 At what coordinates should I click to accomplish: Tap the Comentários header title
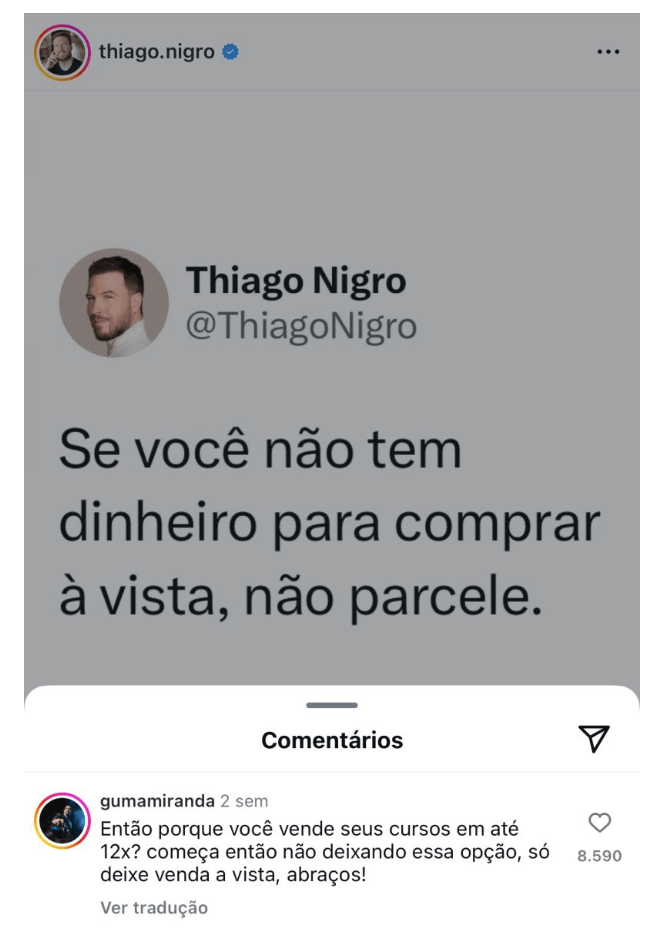pyautogui.click(x=332, y=740)
